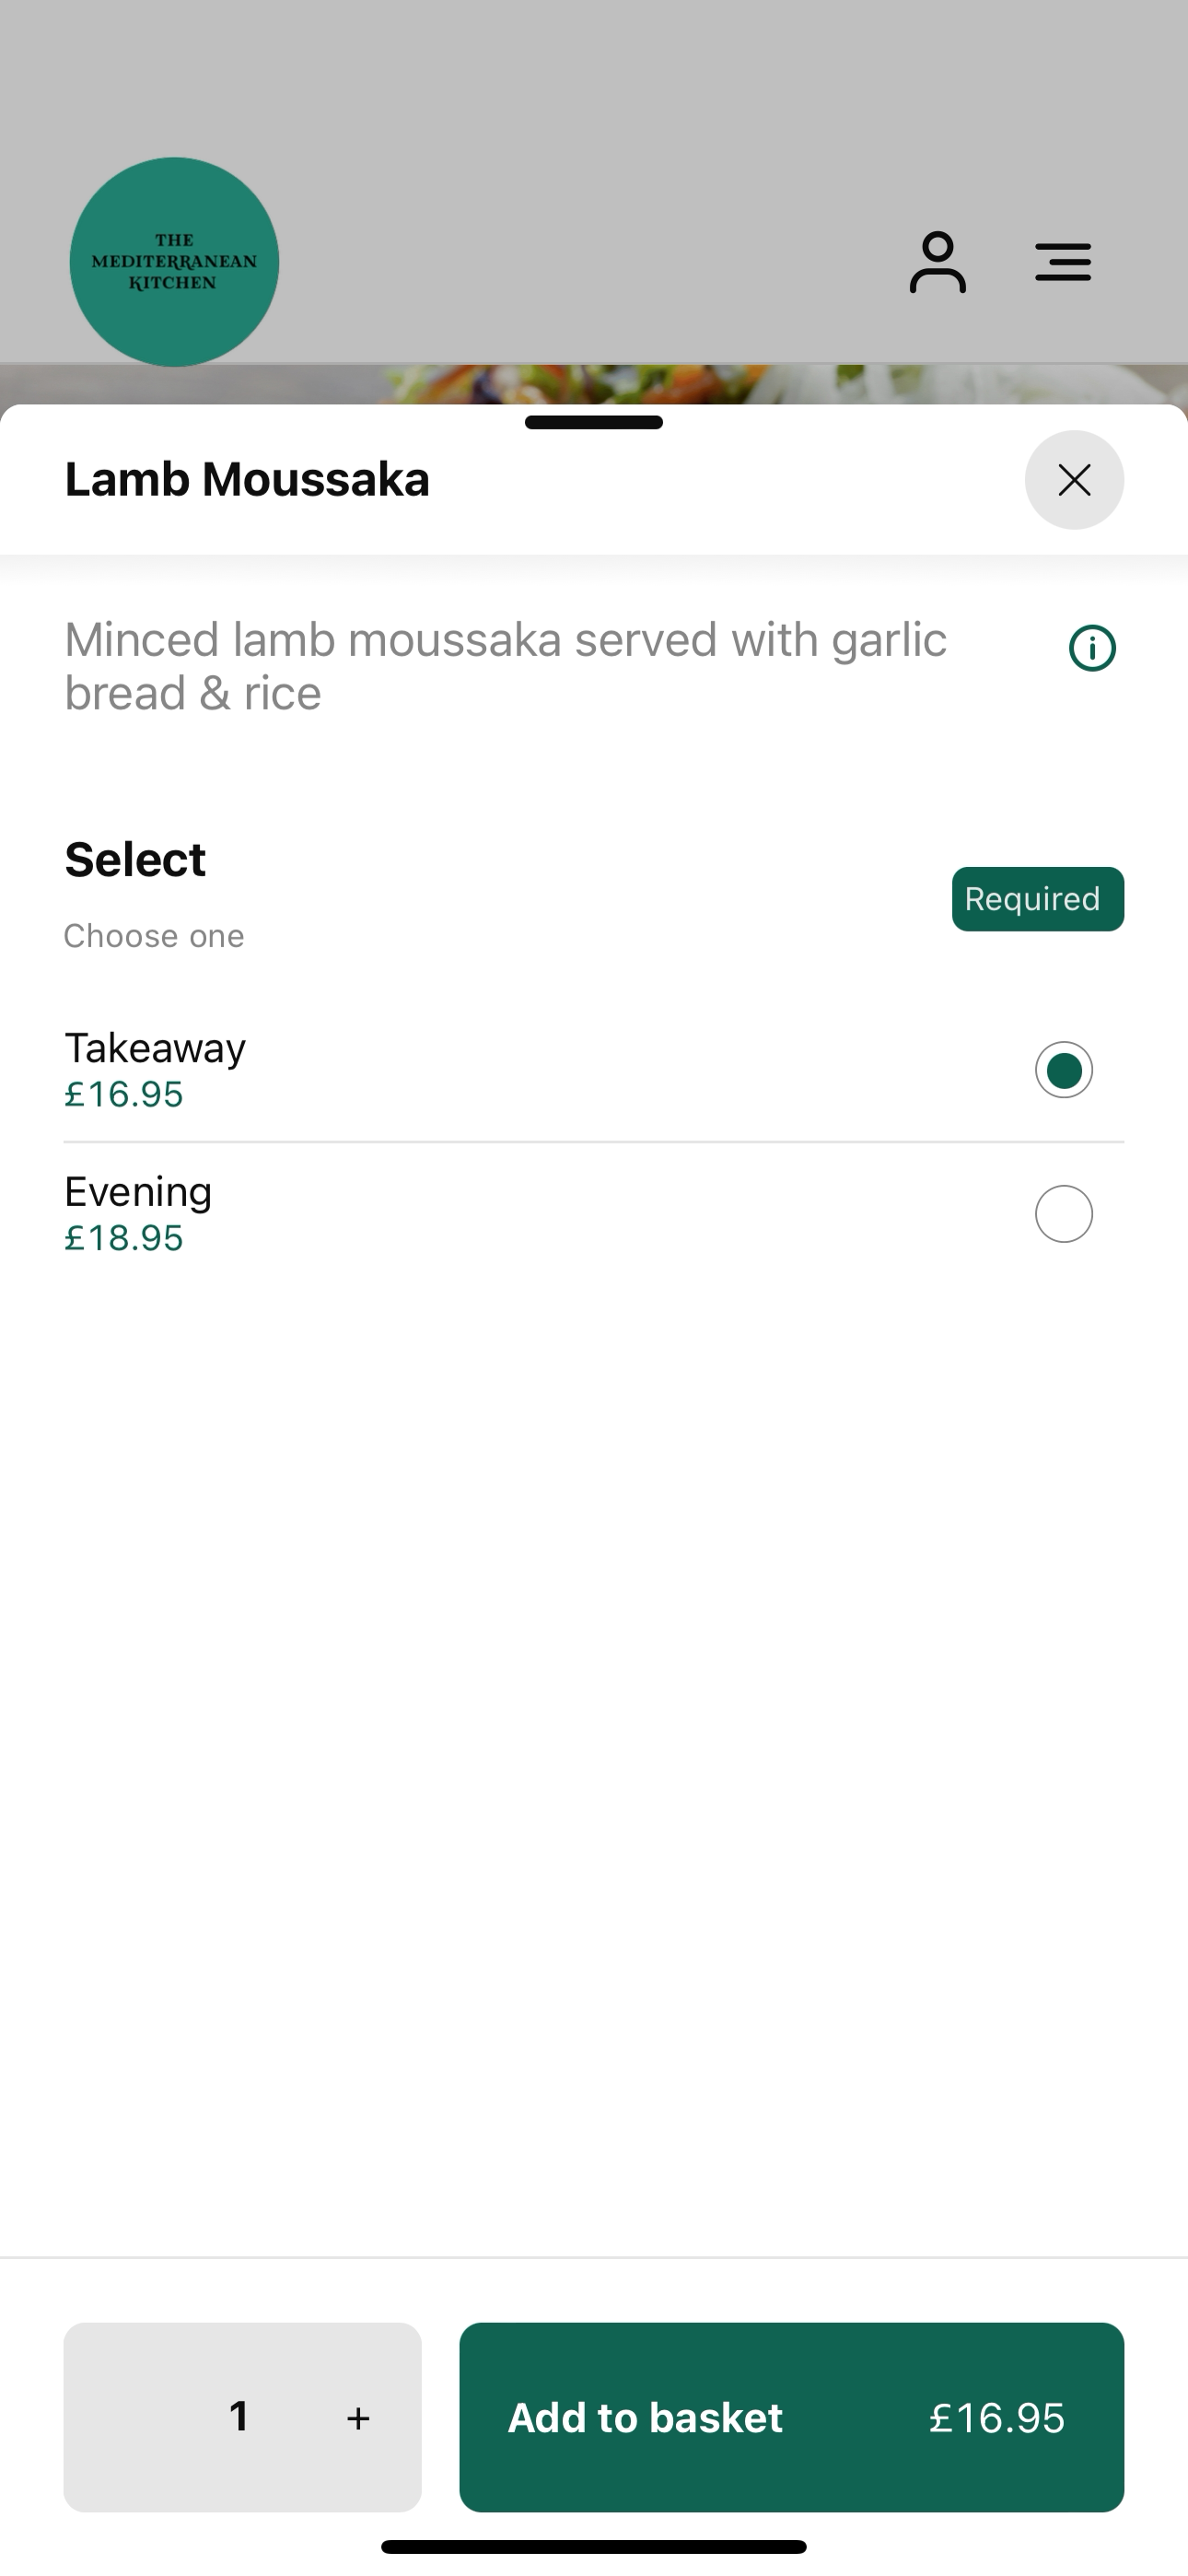Tap The Mediterranean Kitchen logo
1188x2576 pixels.
click(x=174, y=262)
